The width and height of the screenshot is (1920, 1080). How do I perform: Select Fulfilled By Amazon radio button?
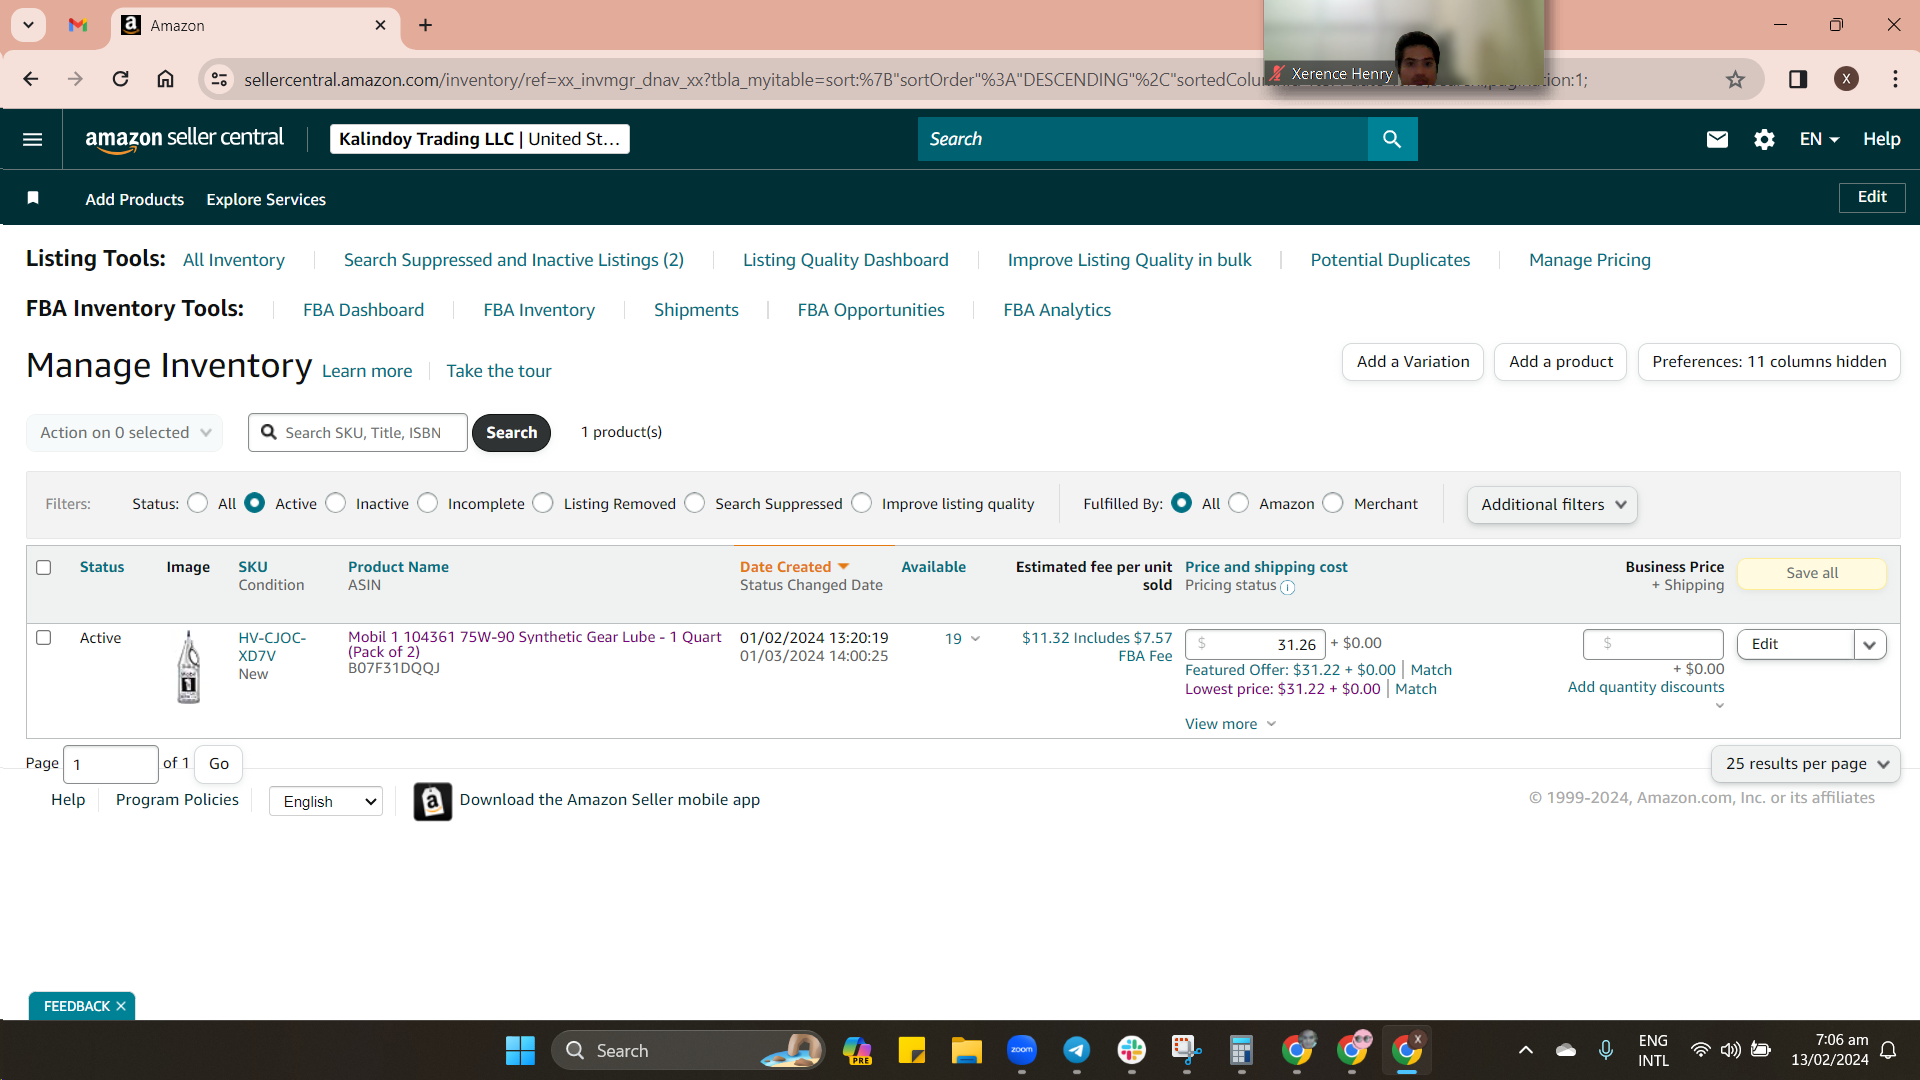point(1239,503)
